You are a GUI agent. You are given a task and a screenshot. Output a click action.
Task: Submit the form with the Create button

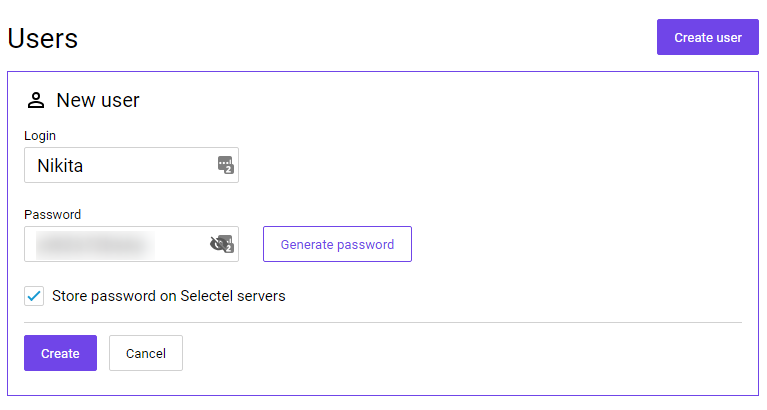point(60,353)
